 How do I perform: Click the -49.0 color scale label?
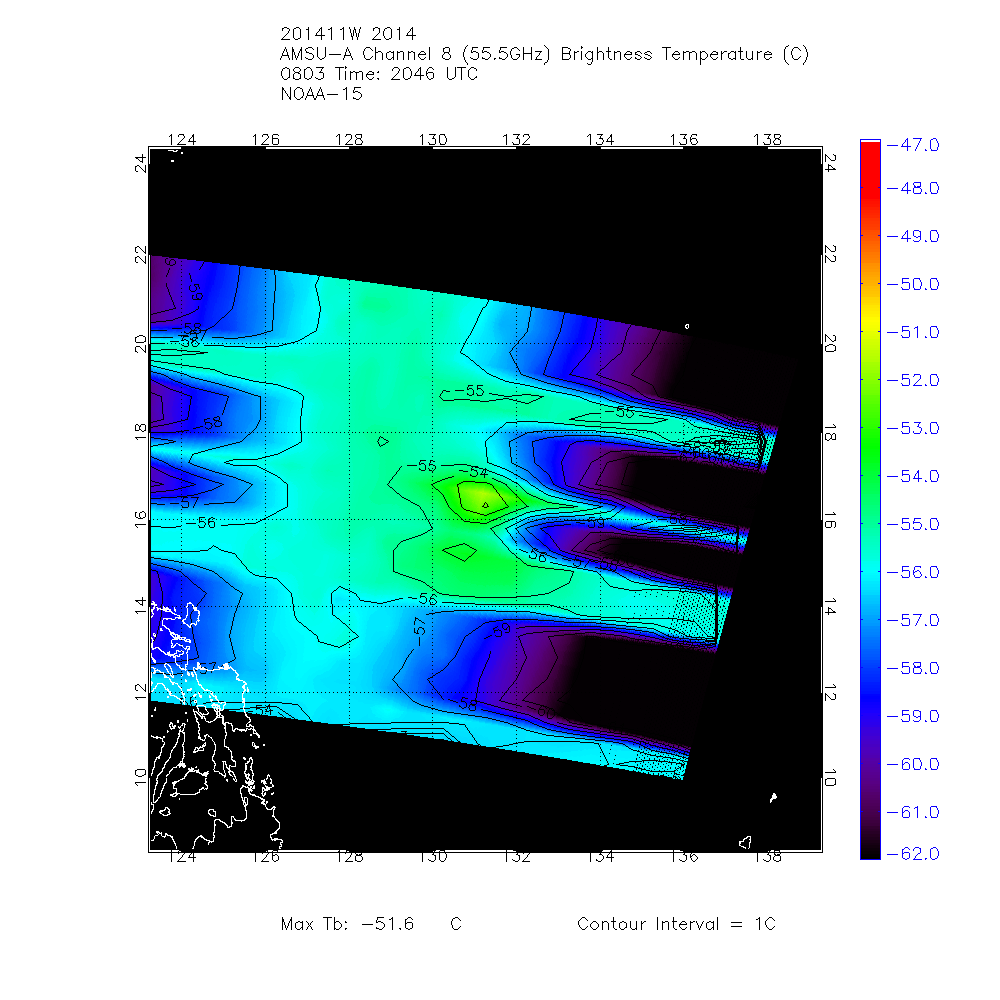click(913, 236)
